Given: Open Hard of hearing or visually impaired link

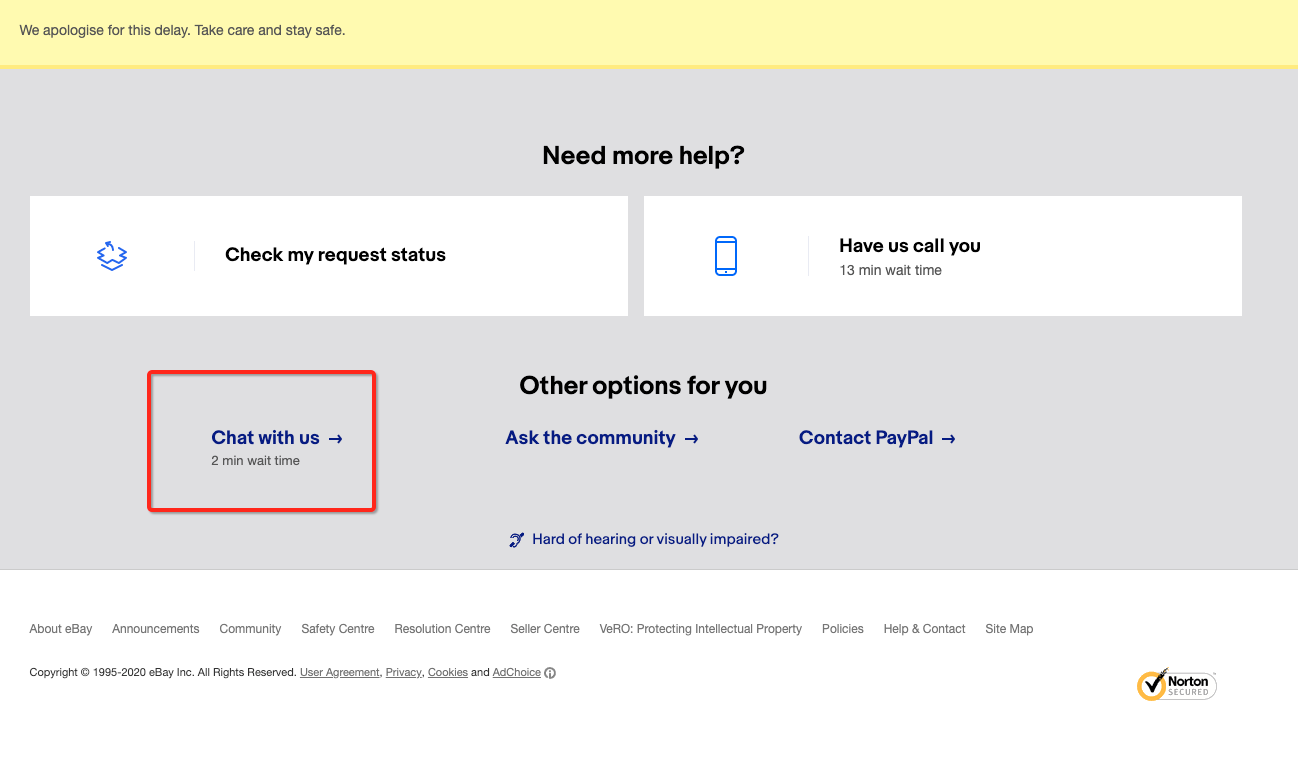Looking at the screenshot, I should click(655, 539).
